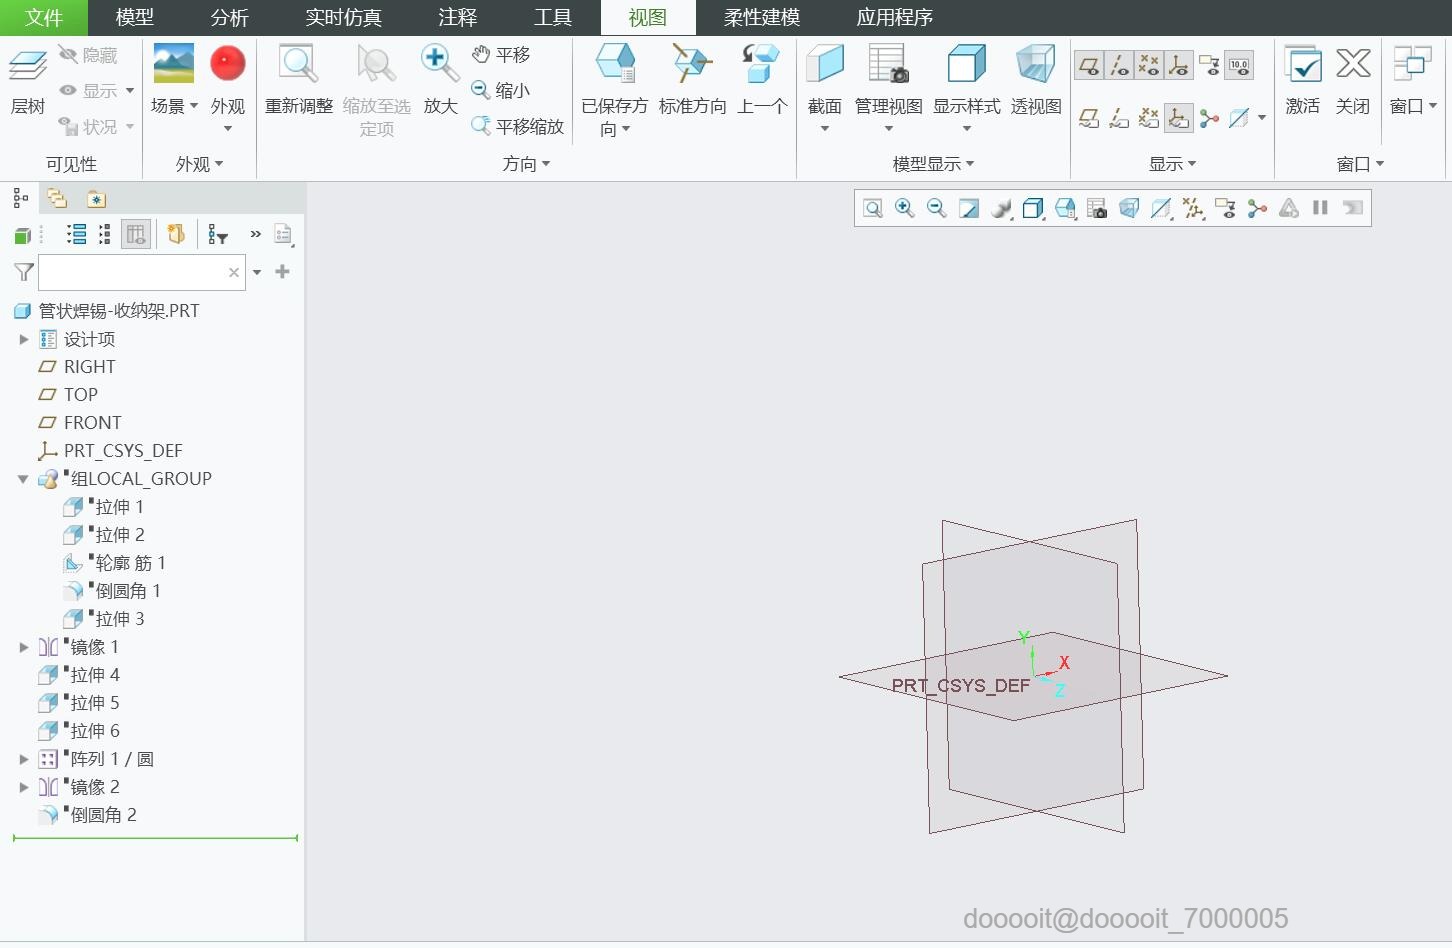
Task: Click zoom in icon in graphics toolbar
Action: click(x=905, y=208)
